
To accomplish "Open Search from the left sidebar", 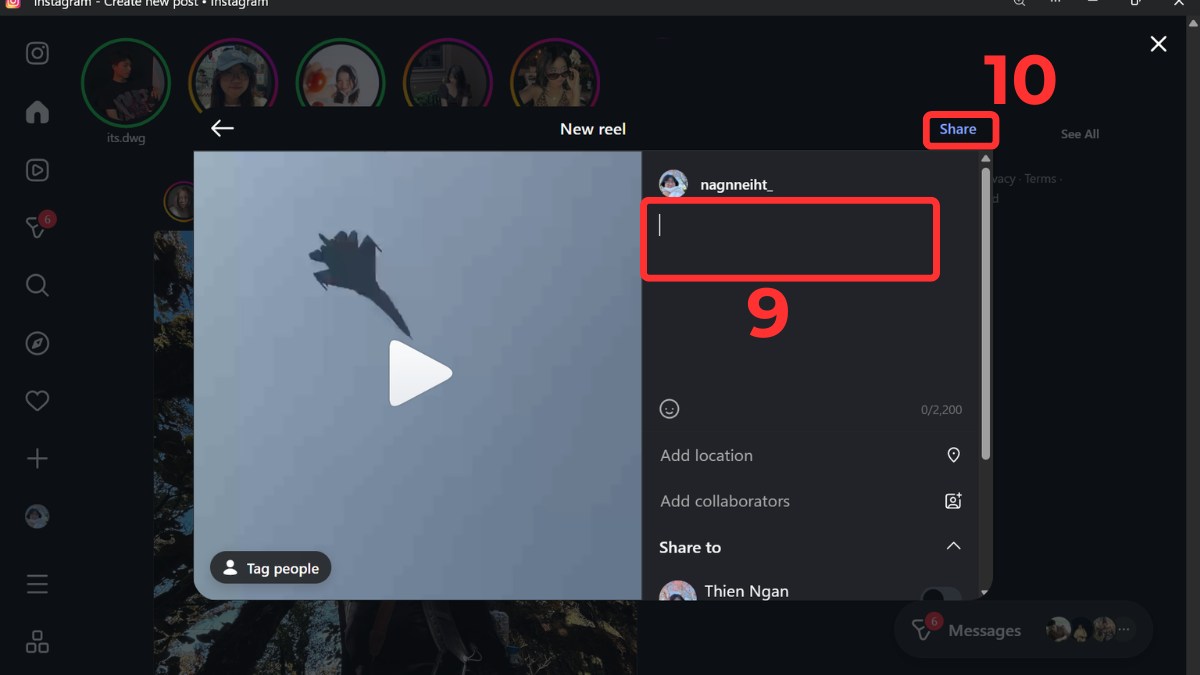I will (x=37, y=285).
